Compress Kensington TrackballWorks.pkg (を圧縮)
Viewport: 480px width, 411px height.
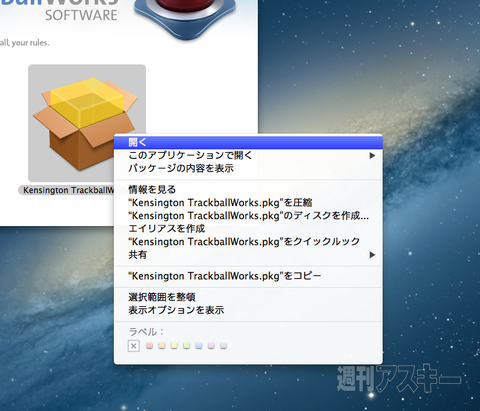[x=248, y=203]
